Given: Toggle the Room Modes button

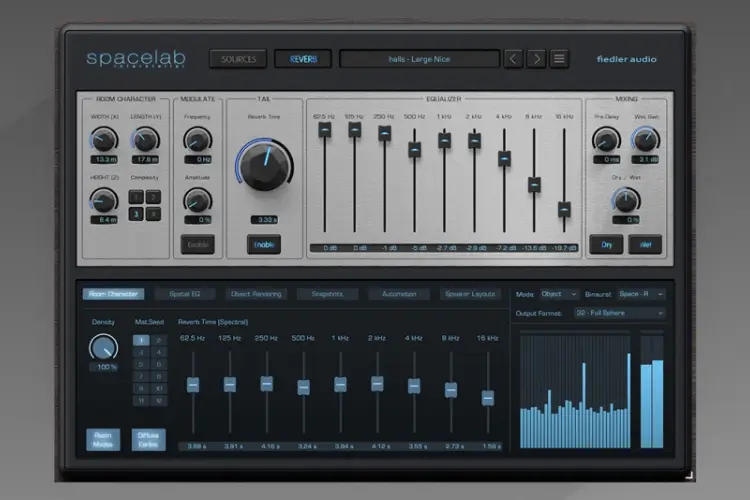Looking at the screenshot, I should (x=101, y=439).
